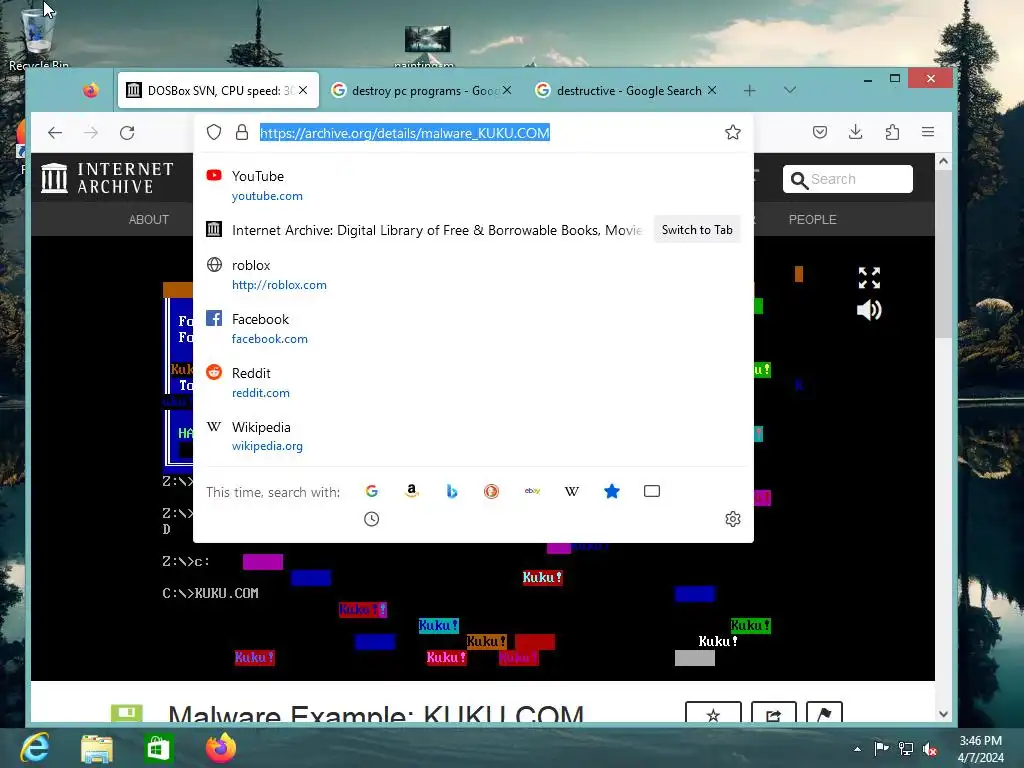The image size is (1024, 768).
Task: Open search settings gear icon
Action: tap(733, 519)
